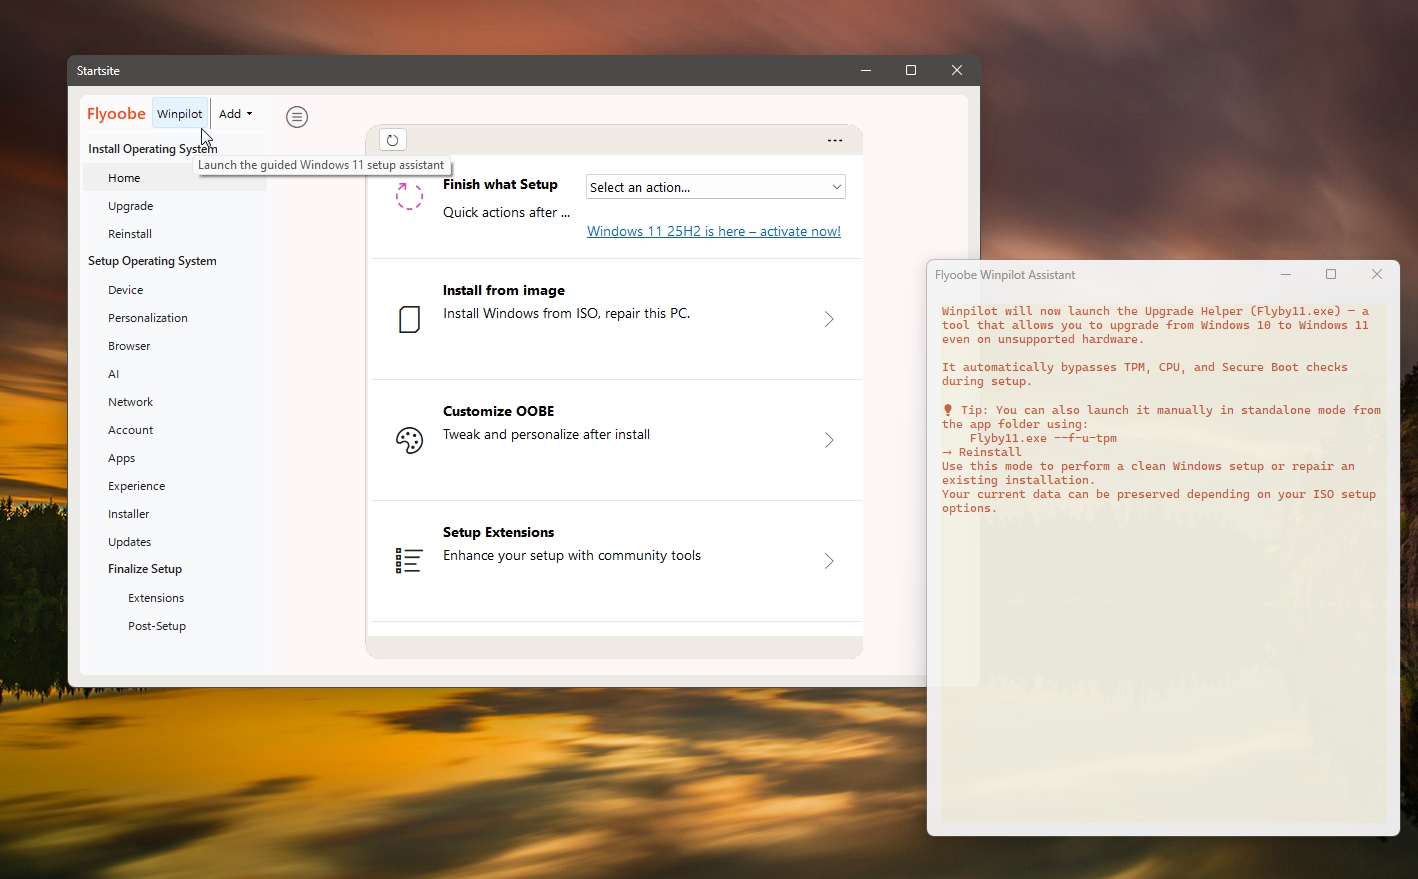Viewport: 1418px width, 879px height.
Task: Select Reinstall in the sidebar
Action: point(130,234)
